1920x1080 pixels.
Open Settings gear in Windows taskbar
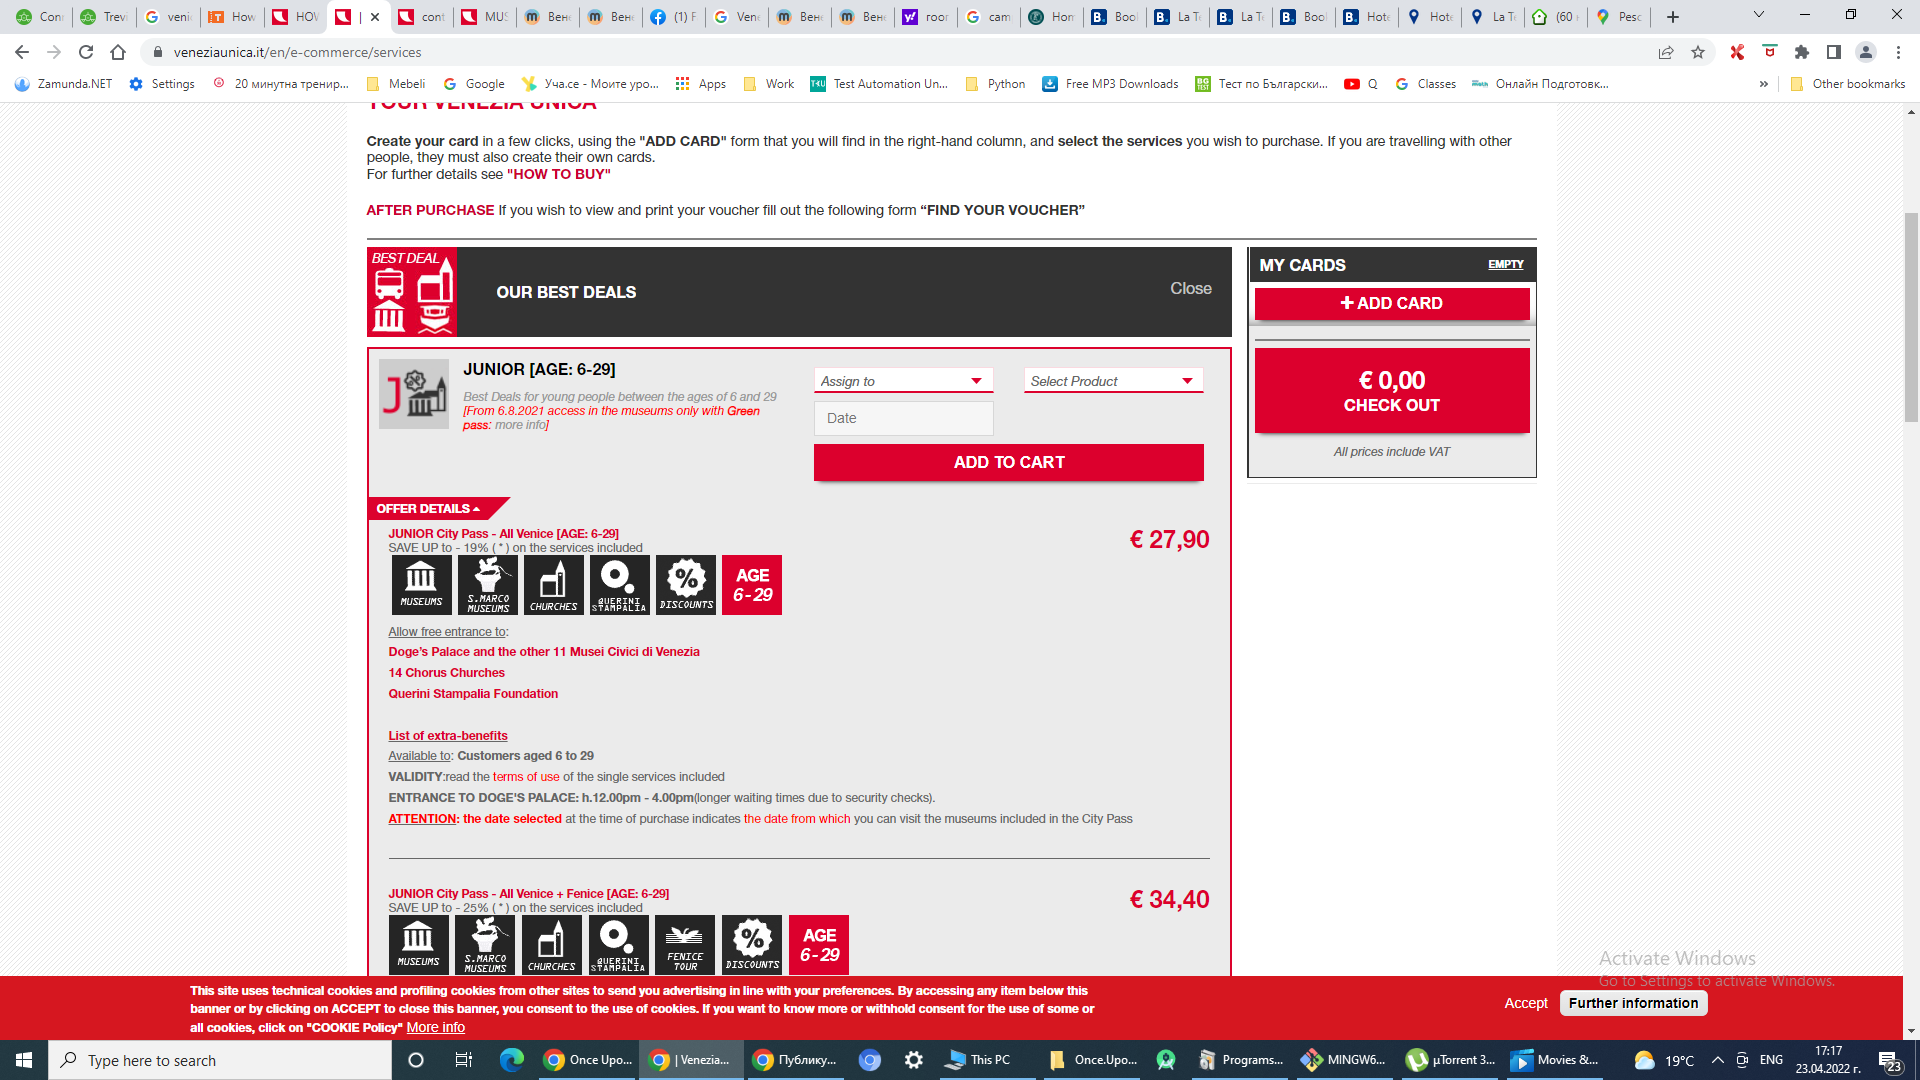913,1060
